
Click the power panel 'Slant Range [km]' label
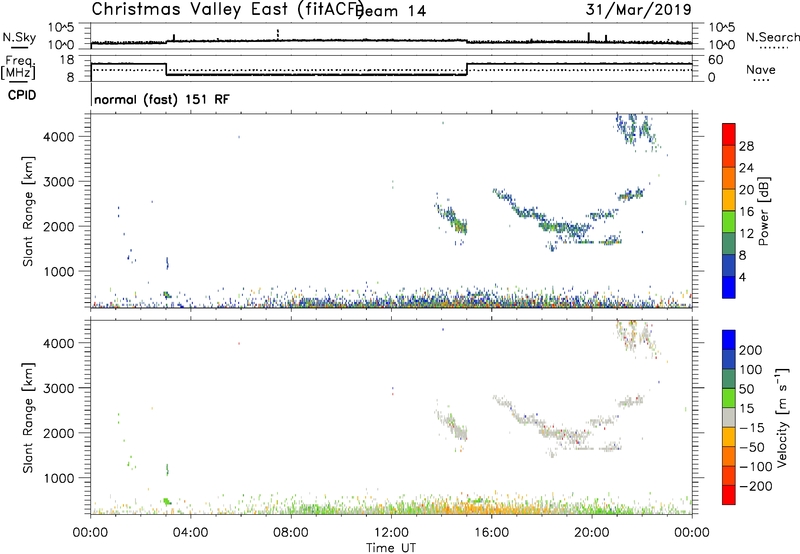point(28,211)
